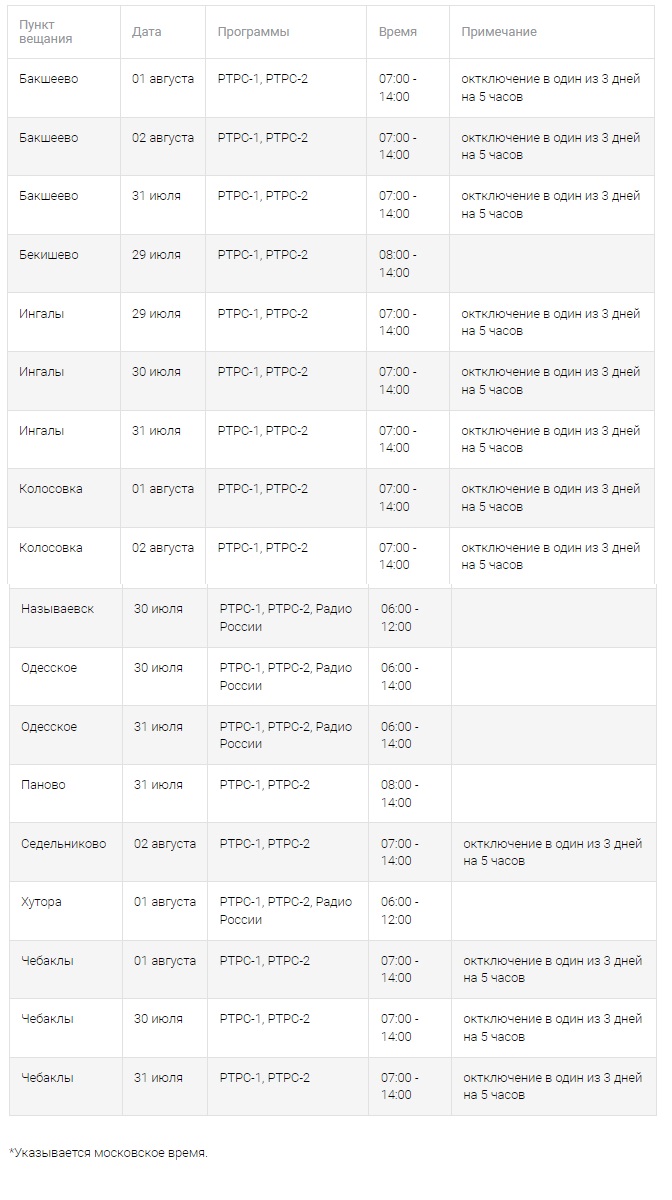
Task: Click the Паново station name
Action: 43,785
